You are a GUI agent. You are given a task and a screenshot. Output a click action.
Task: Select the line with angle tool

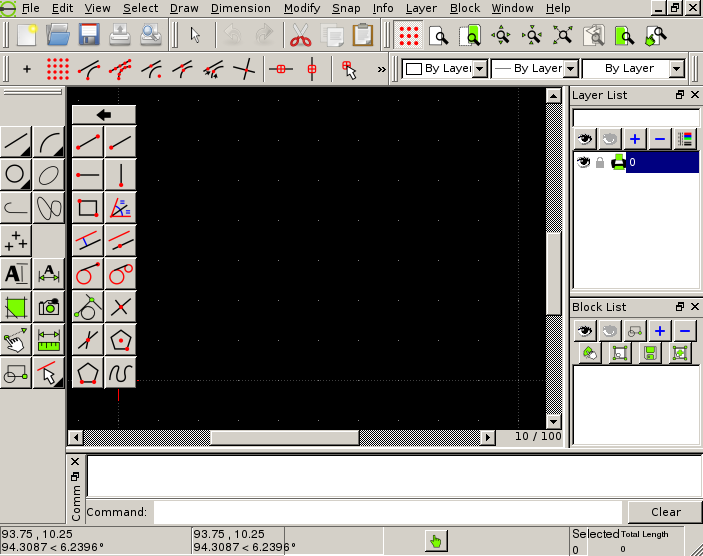(121, 142)
